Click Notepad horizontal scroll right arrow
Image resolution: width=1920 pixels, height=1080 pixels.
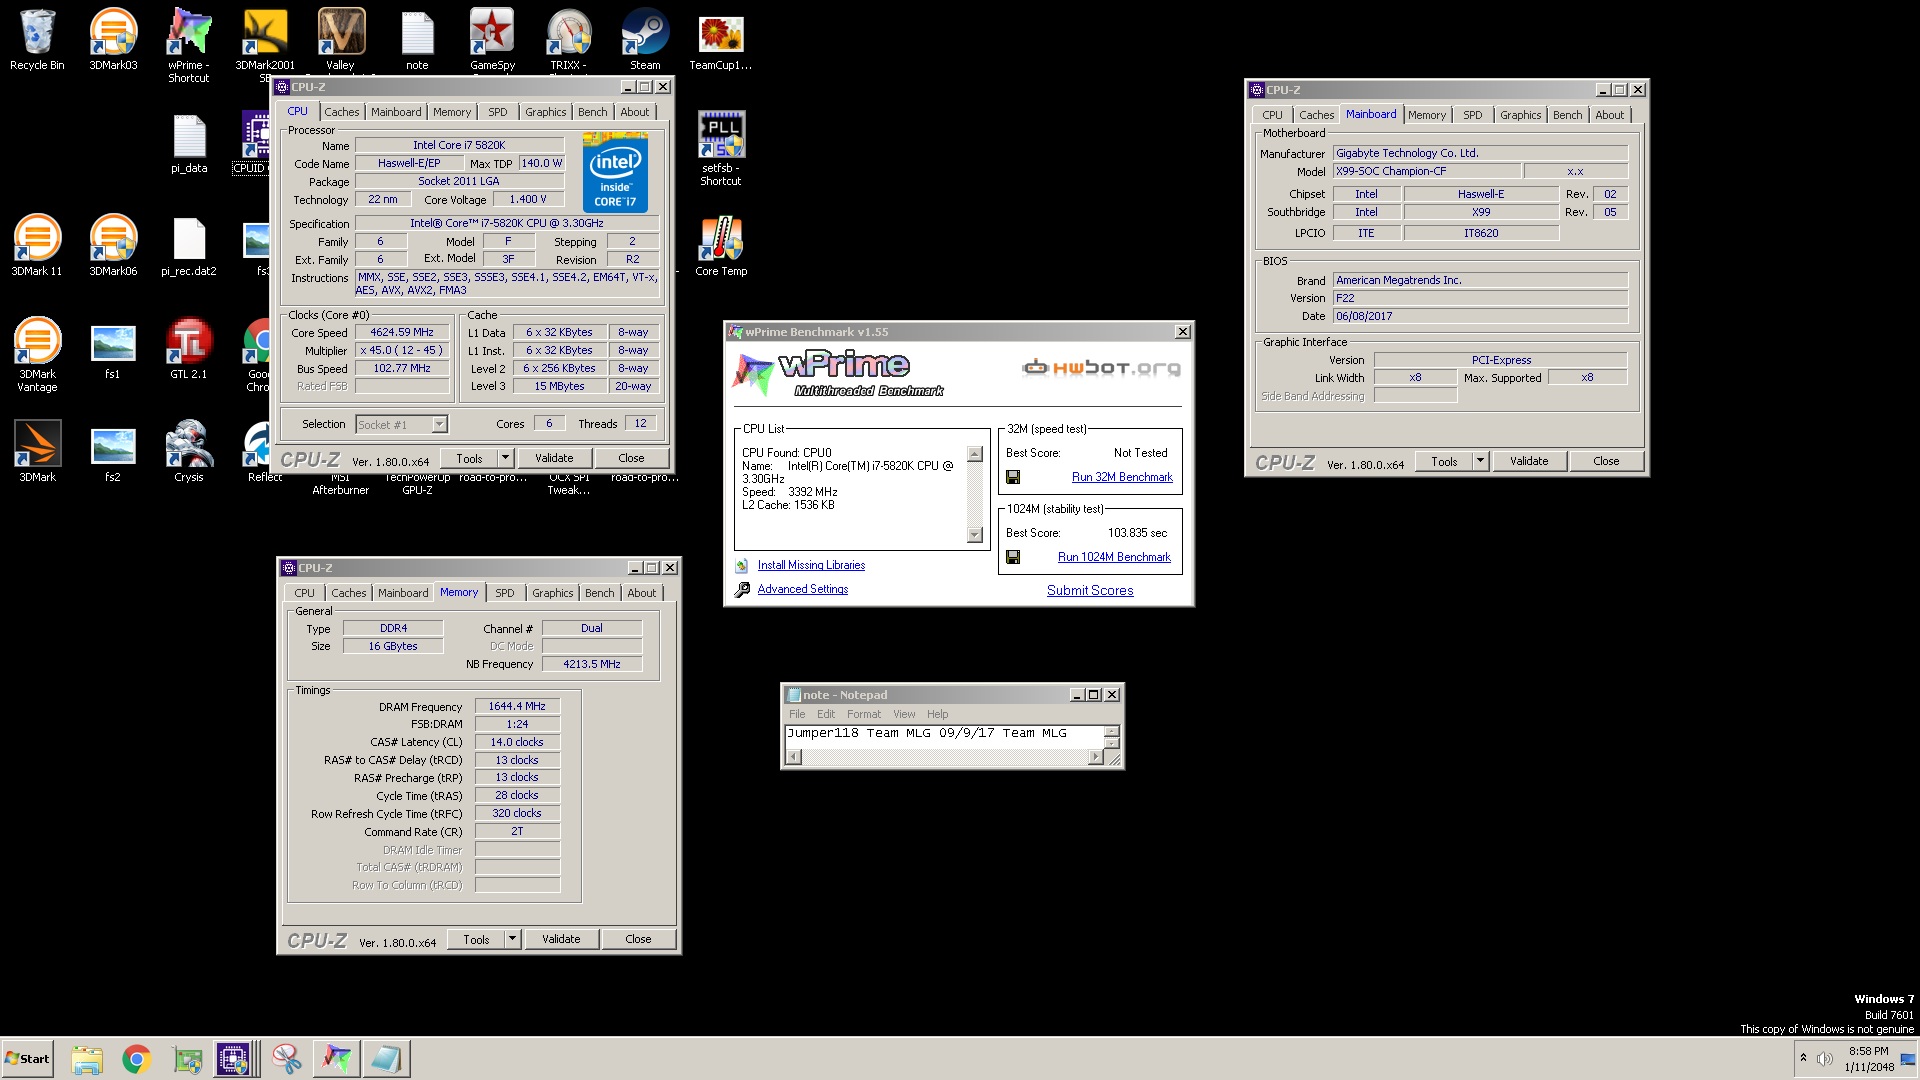click(x=1095, y=757)
